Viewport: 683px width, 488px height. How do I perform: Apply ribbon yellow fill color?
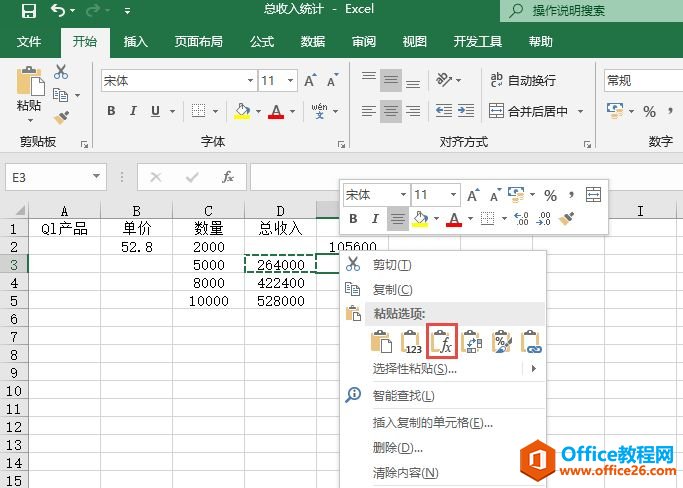coord(242,111)
